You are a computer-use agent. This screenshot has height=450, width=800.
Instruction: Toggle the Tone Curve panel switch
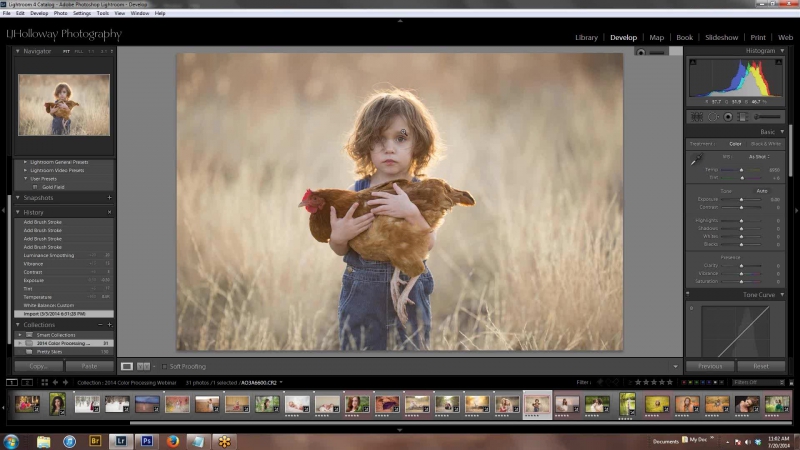coord(688,294)
